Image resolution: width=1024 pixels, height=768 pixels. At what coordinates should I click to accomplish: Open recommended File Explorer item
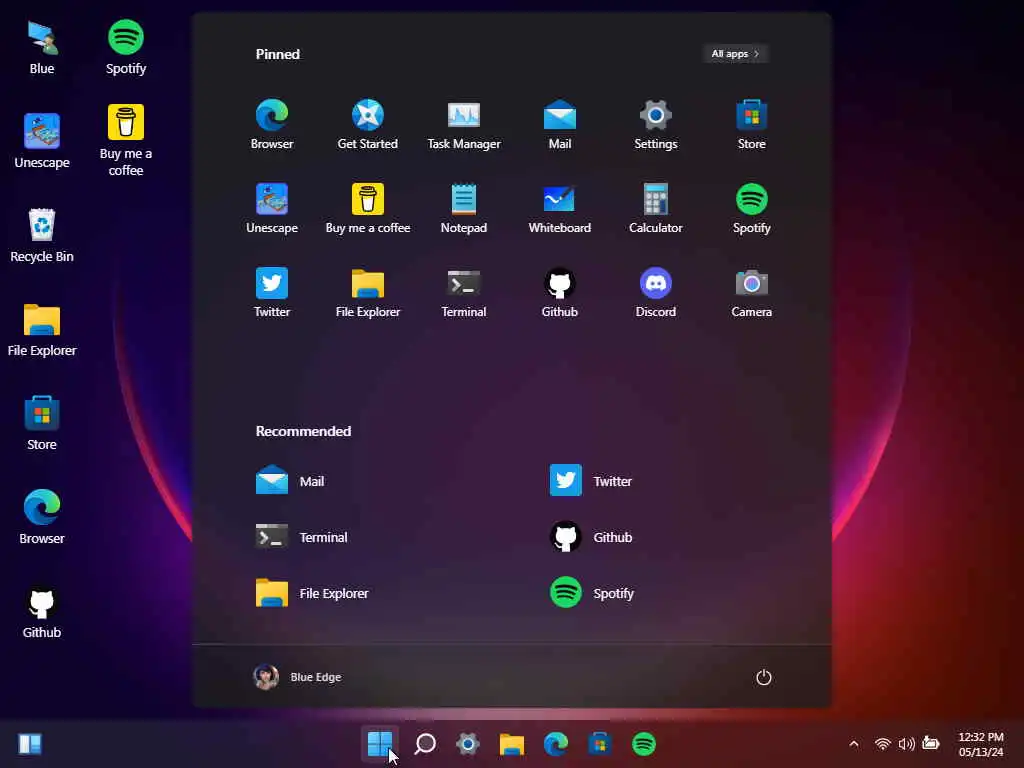(x=312, y=593)
